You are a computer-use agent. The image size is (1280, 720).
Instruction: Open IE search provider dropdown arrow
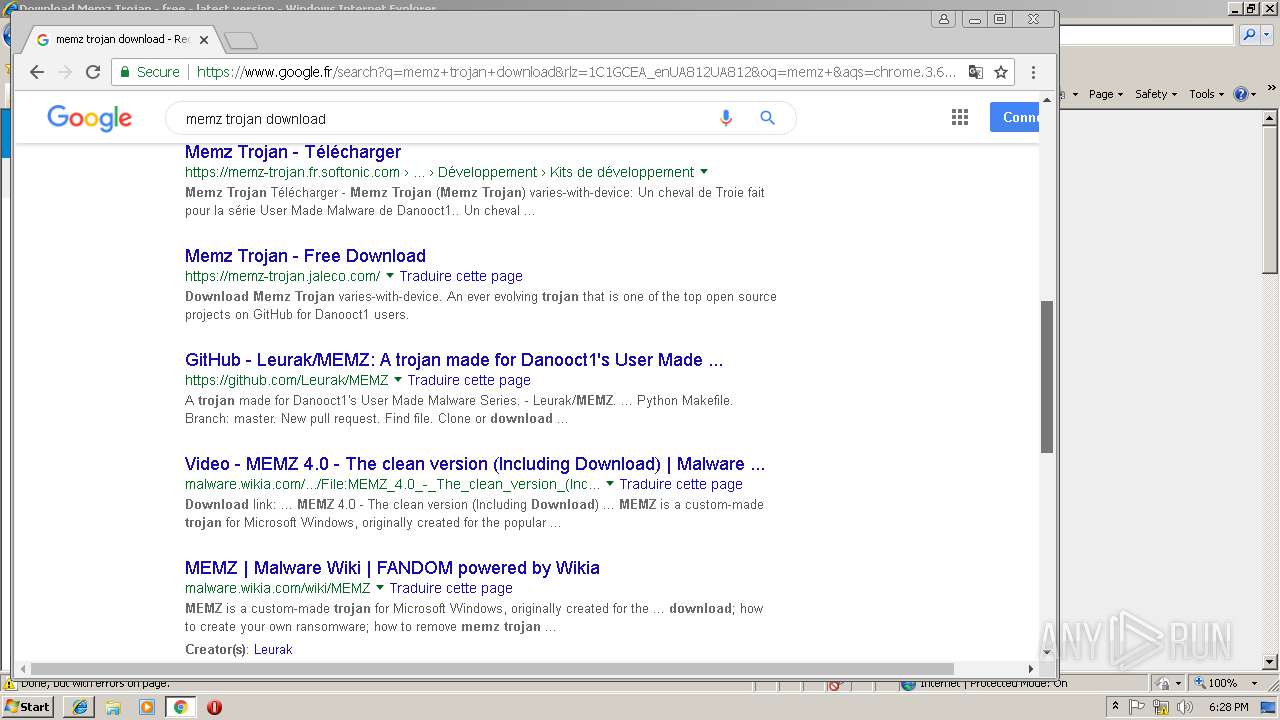[1266, 35]
